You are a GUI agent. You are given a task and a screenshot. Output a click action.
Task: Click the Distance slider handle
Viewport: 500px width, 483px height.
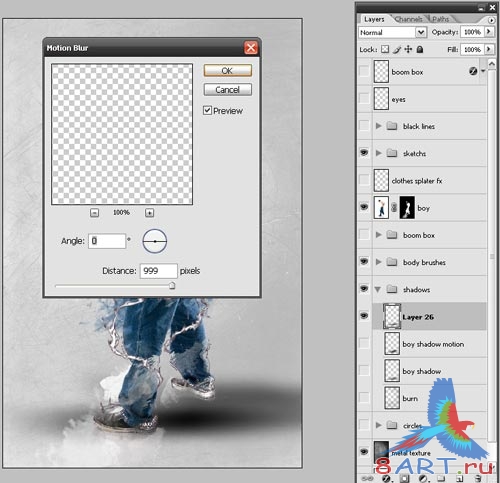tap(172, 285)
